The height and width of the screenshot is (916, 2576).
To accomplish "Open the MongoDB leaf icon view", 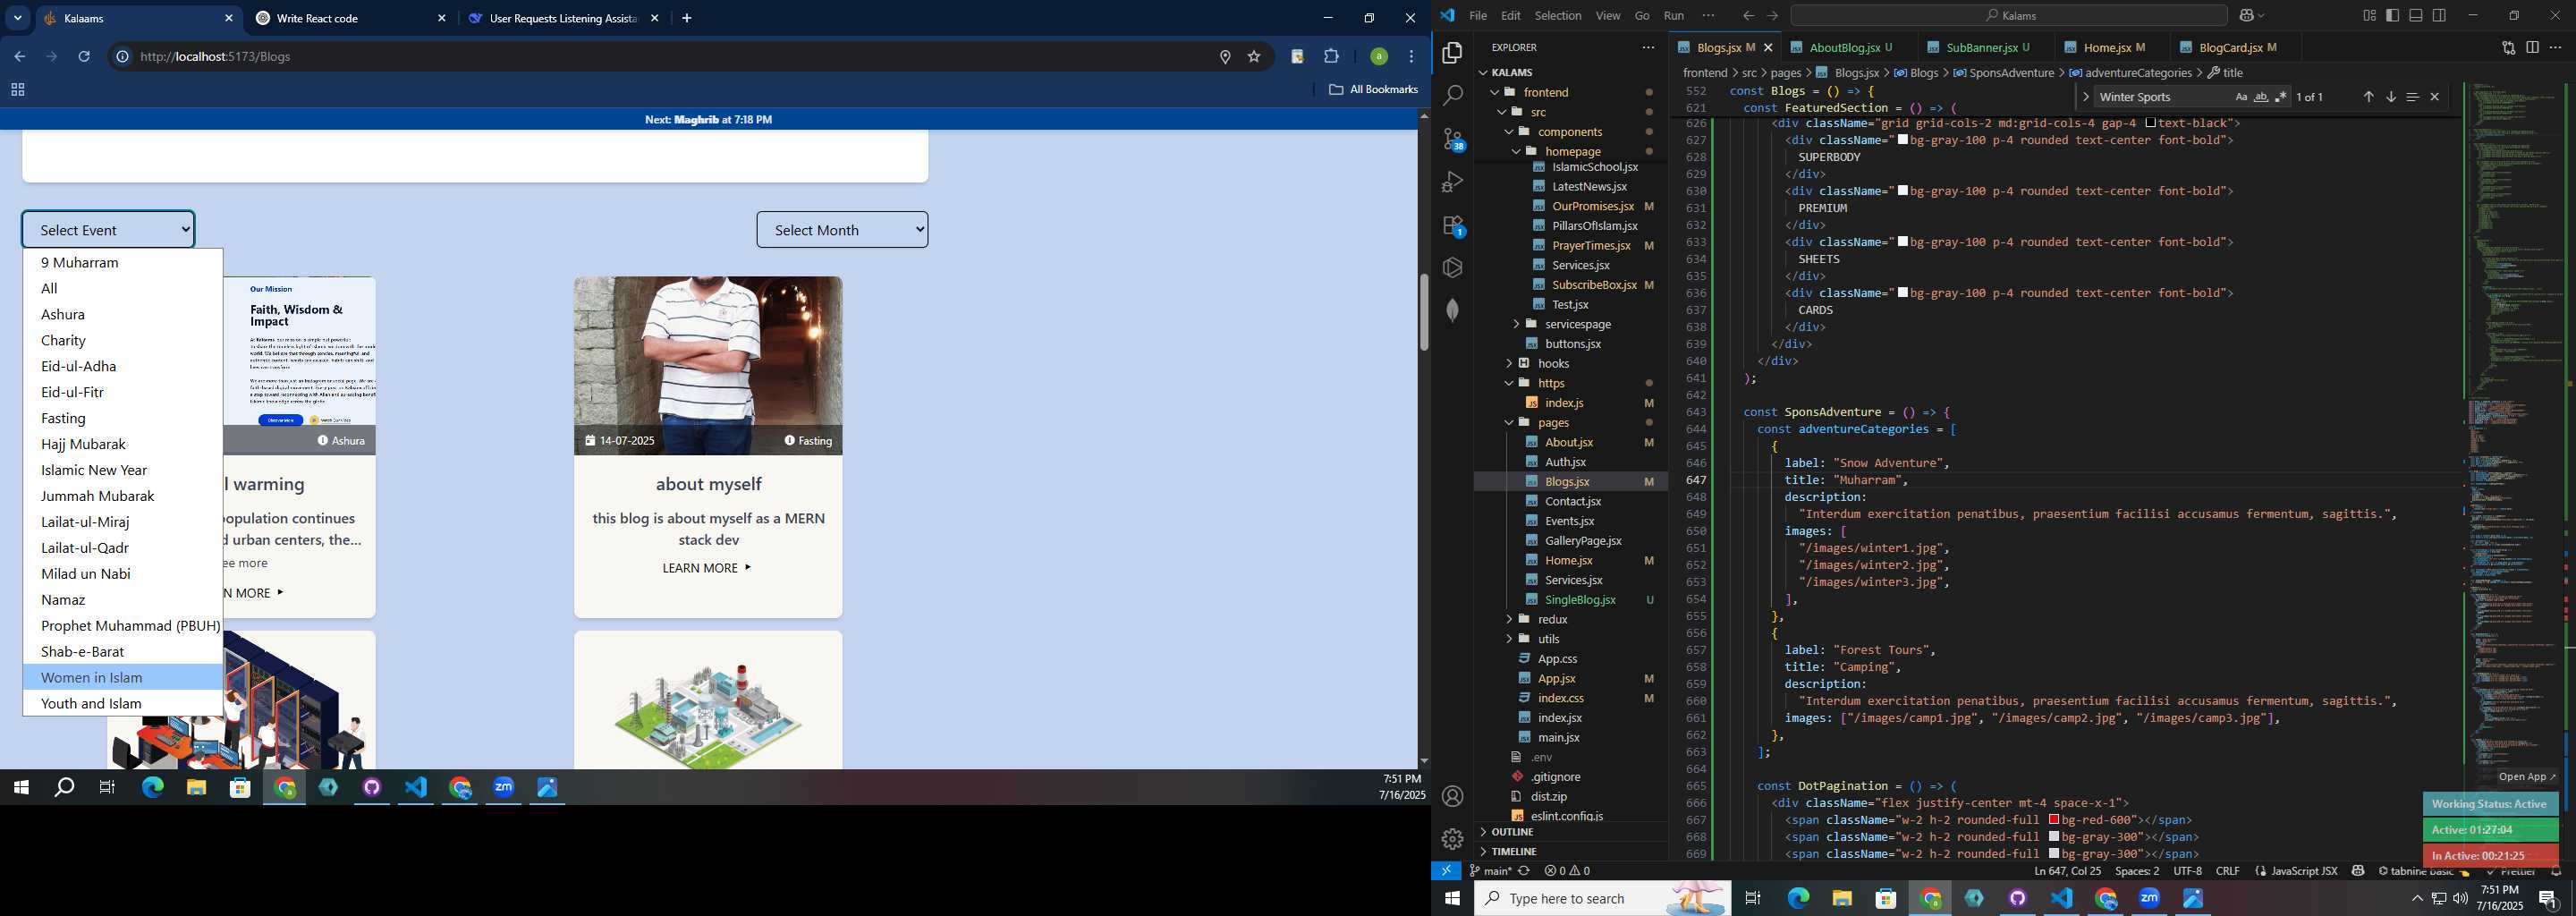I will coord(1453,310).
